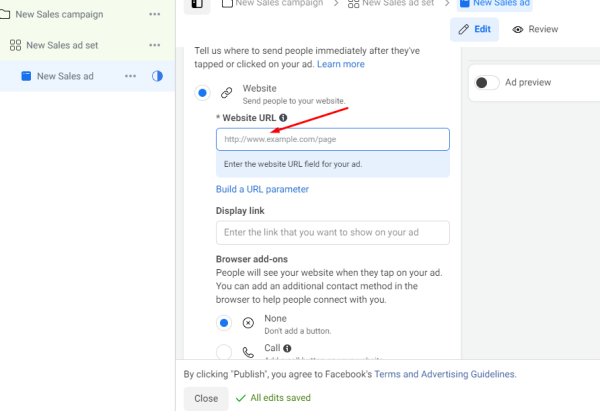
Task: Enable the Ad preview toggle
Action: [487, 82]
